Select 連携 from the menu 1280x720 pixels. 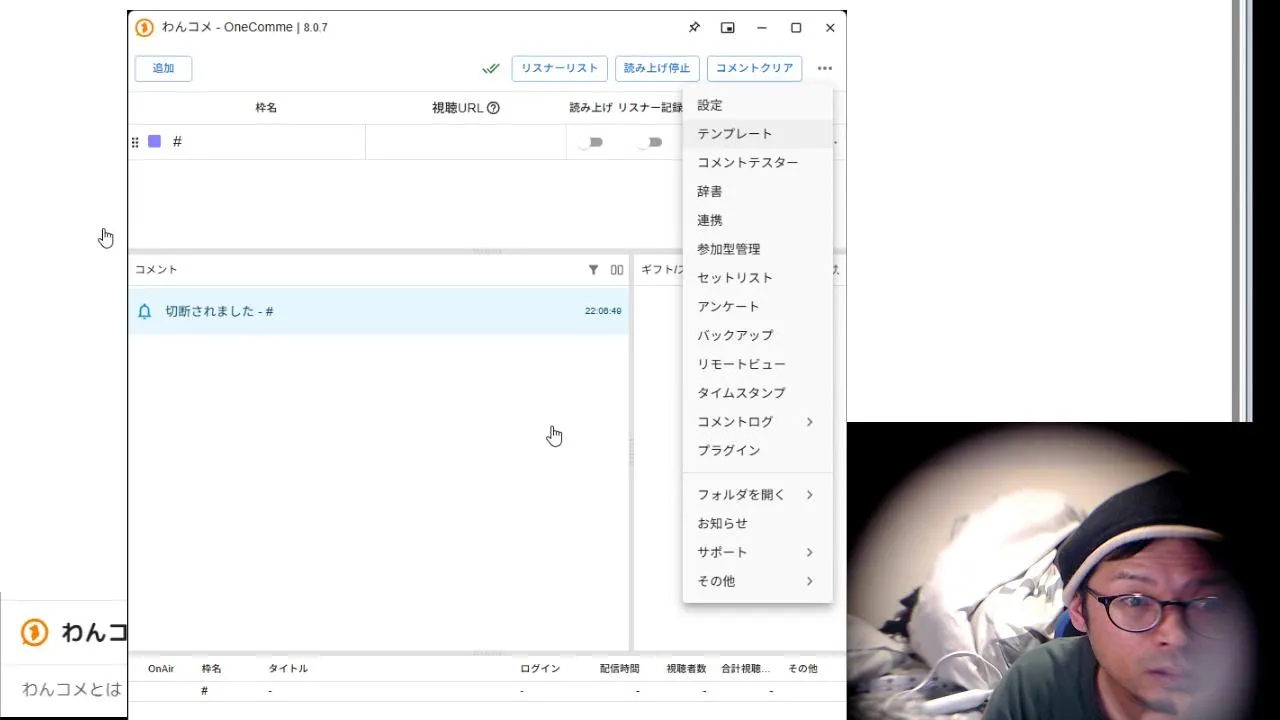tap(757, 220)
